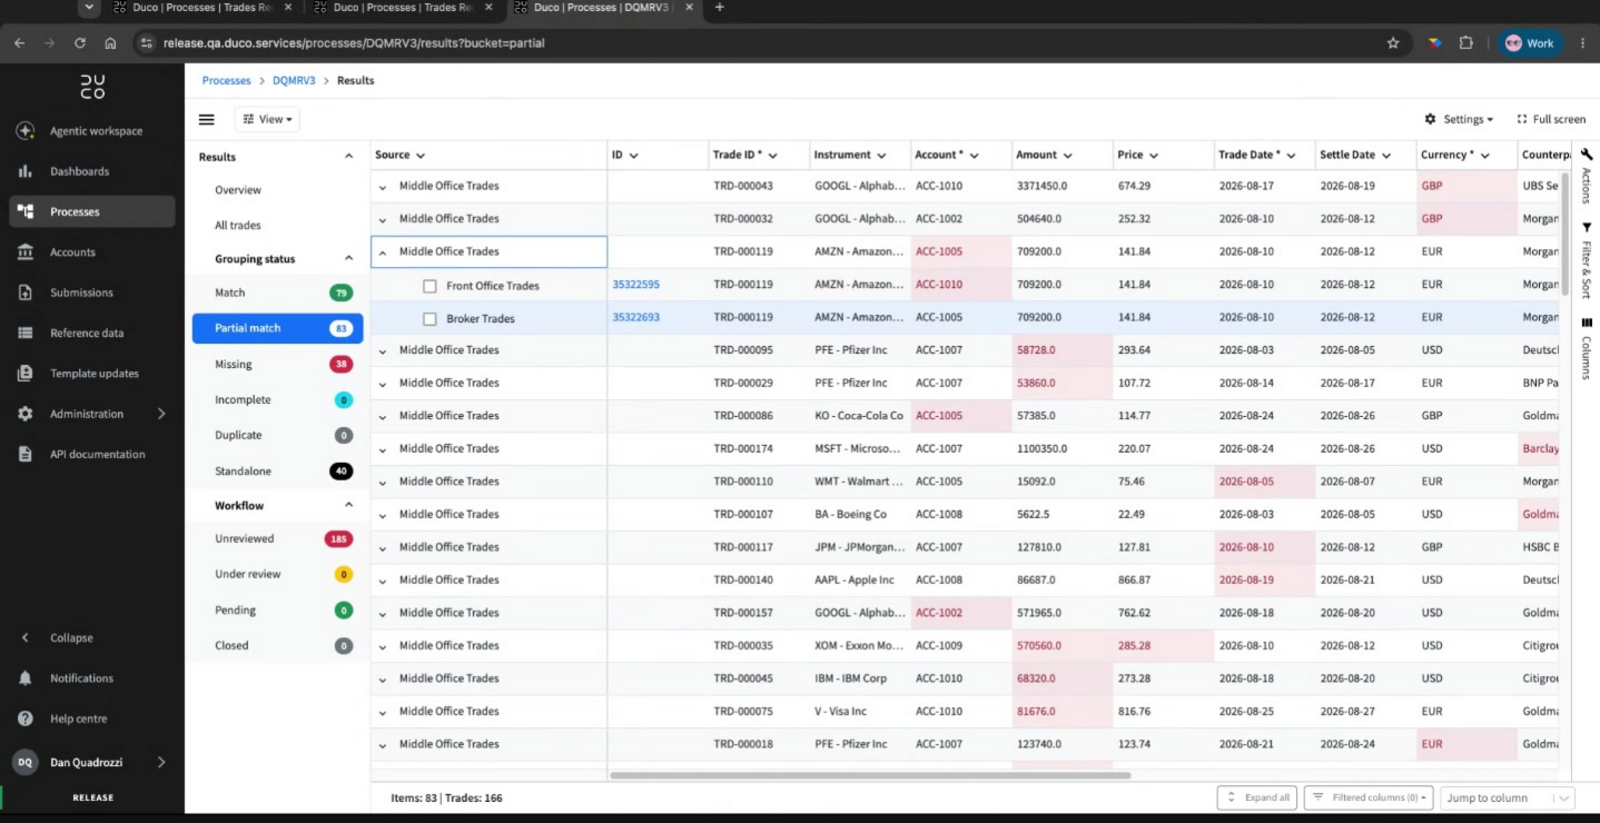Expand the TRD-000043 row

[382, 187]
